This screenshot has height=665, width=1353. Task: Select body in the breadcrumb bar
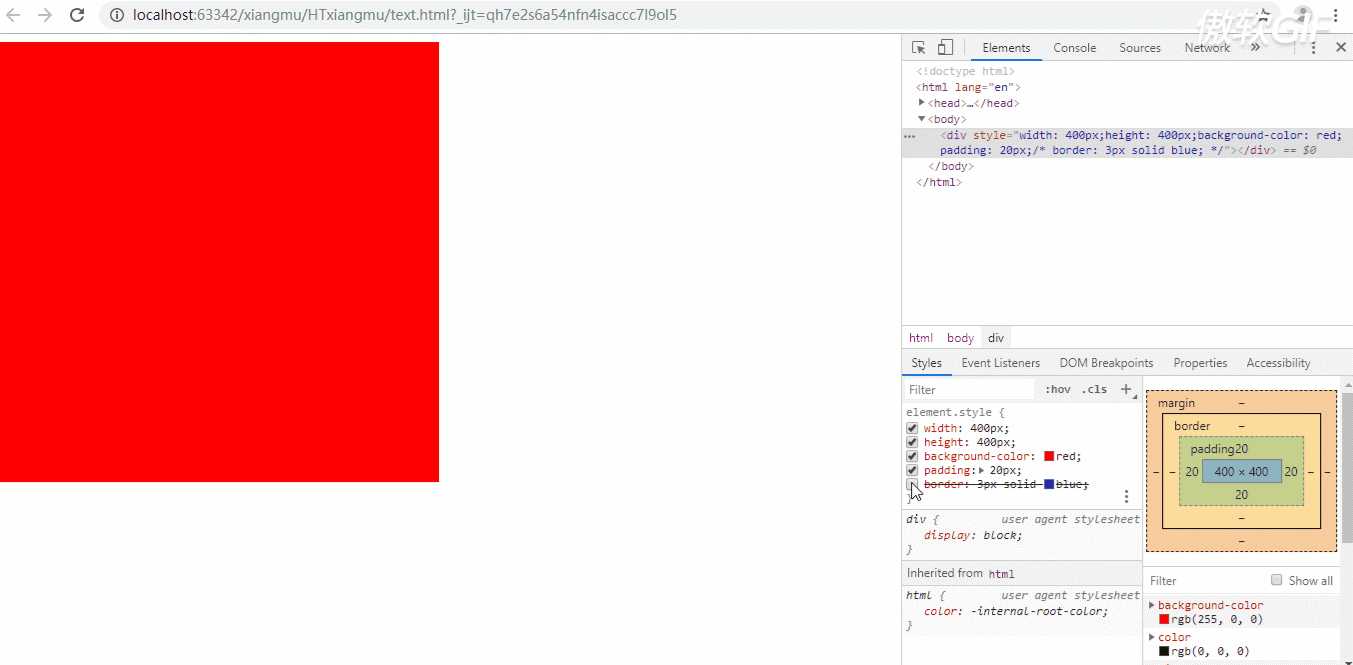tap(960, 338)
